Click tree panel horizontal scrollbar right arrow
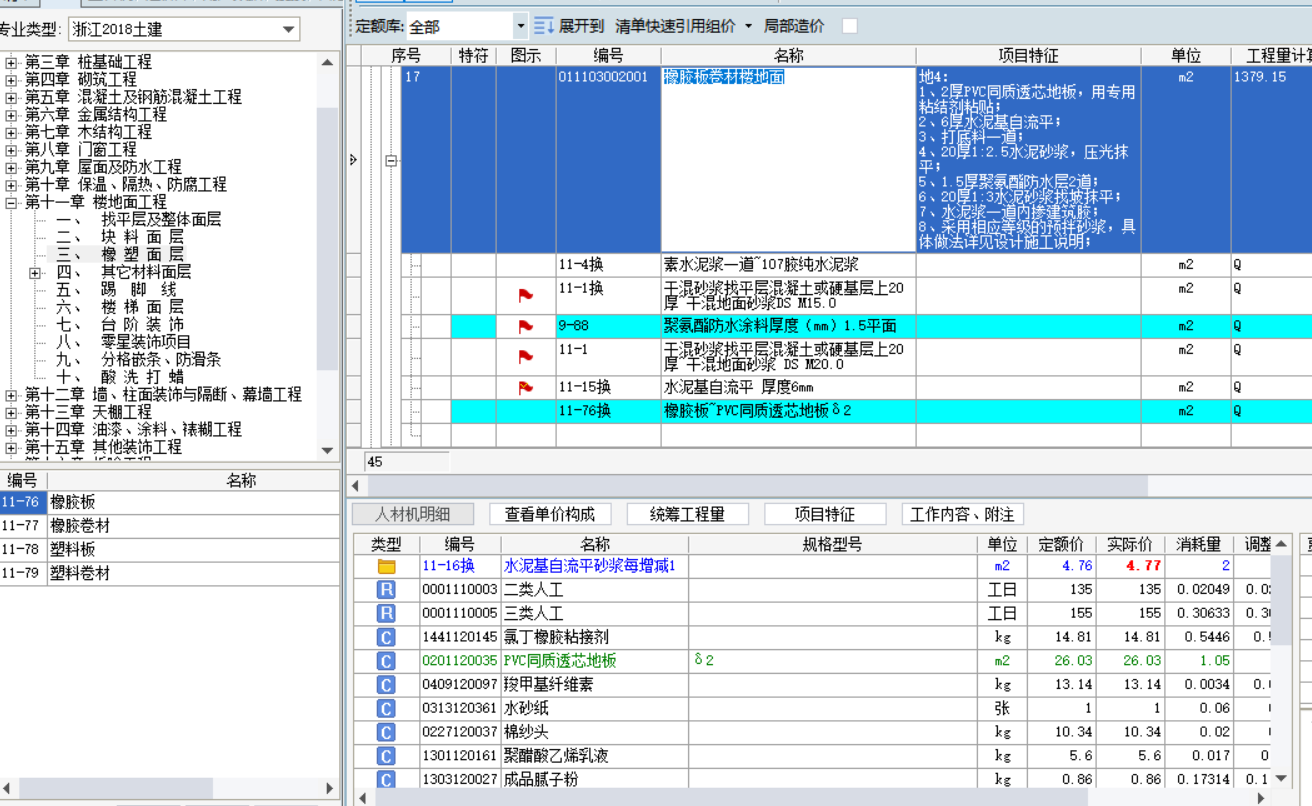 coord(329,789)
